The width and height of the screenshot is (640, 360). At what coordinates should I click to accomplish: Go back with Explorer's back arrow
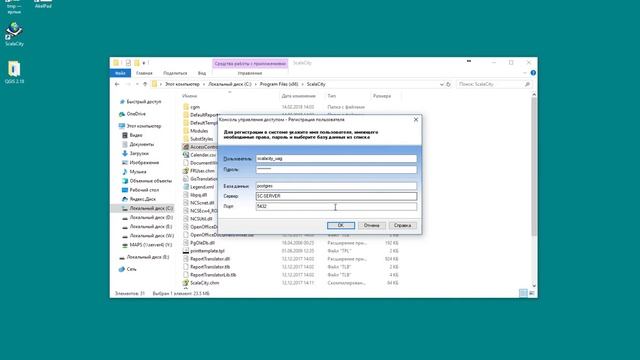coord(118,84)
